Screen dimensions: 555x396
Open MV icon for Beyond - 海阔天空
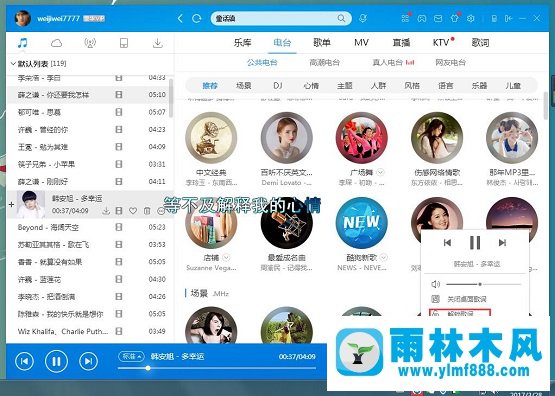(119, 227)
